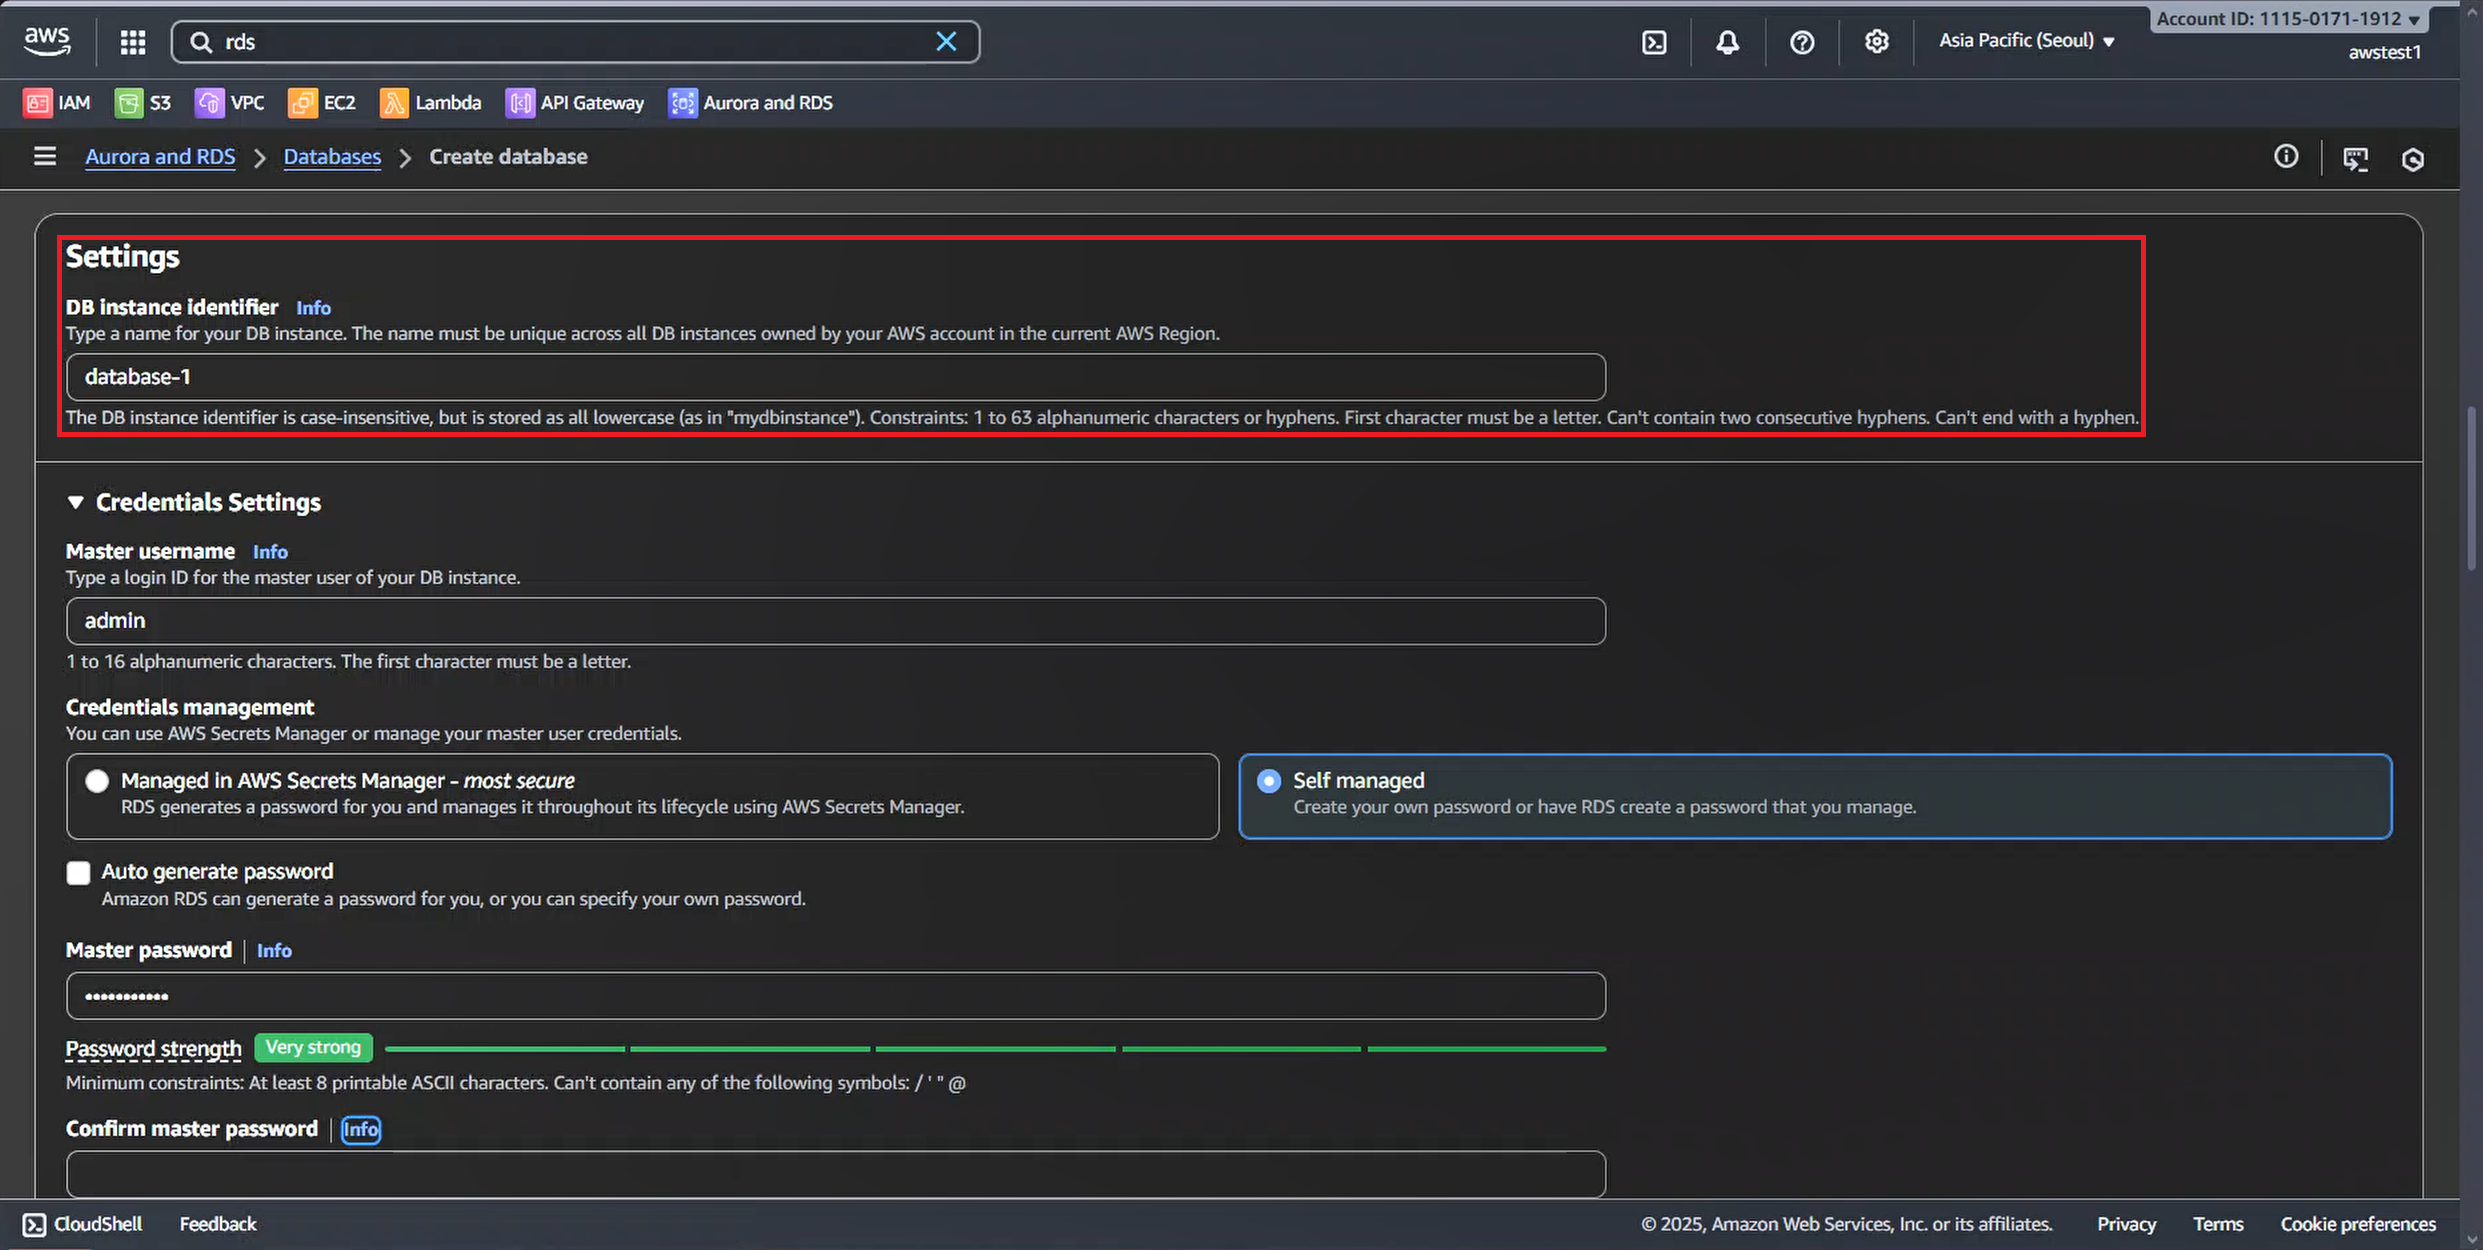Image resolution: width=2483 pixels, height=1250 pixels.
Task: Open the settings gear in header
Action: point(1876,42)
